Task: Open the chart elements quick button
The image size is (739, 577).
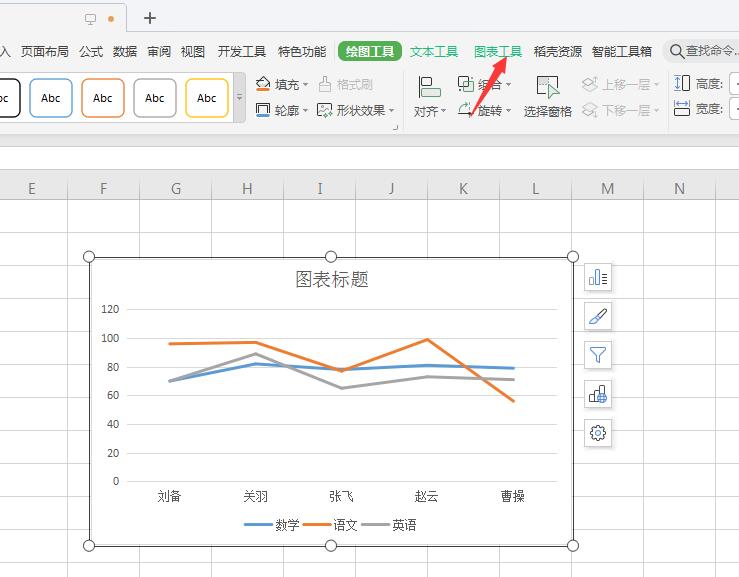Action: (x=598, y=277)
